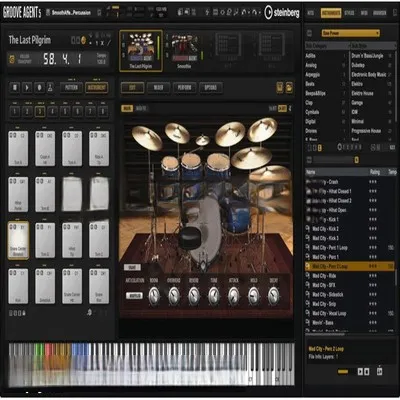Click the file icon of Mad City - SFX
Viewport: 400px width, 400px height.
pos(308,285)
